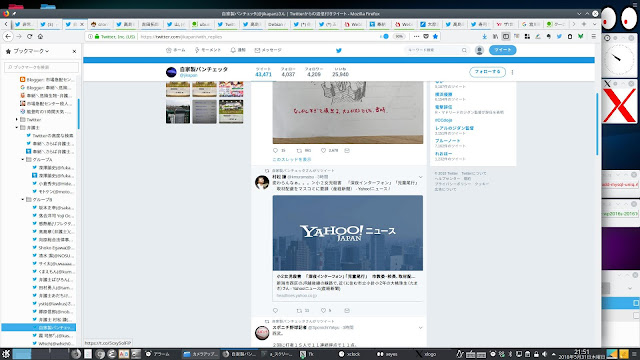Collapse the グループA bookmark folder
This screenshot has height=360, width=640.
[x=23, y=160]
